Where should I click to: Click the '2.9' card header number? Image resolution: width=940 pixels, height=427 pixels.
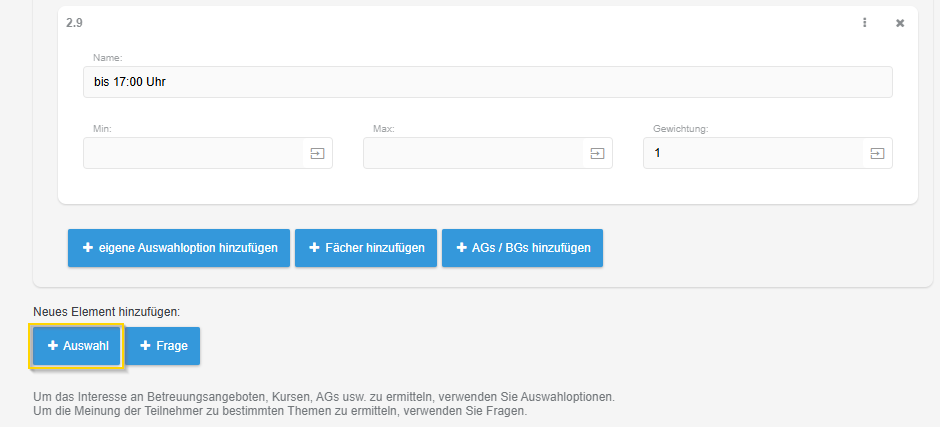pyautogui.click(x=74, y=22)
